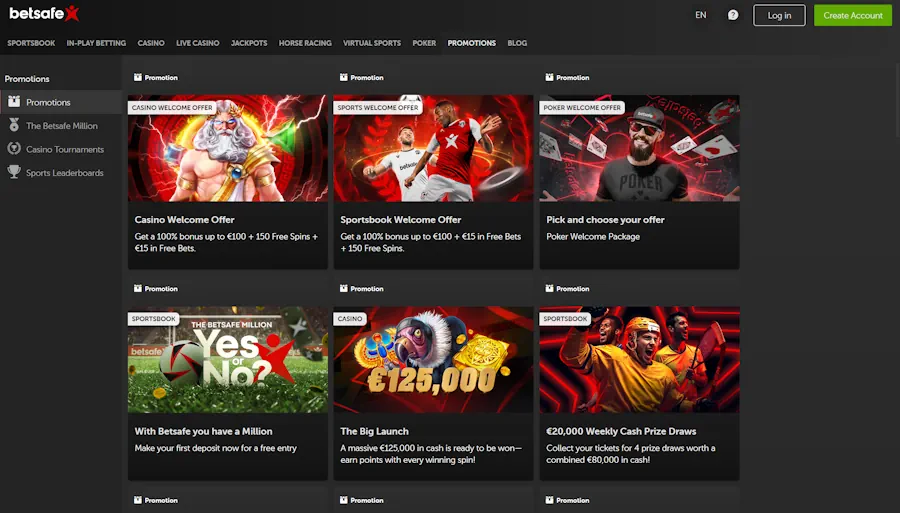900x513 pixels.
Task: Click the Casino Tournaments icon
Action: (x=14, y=149)
